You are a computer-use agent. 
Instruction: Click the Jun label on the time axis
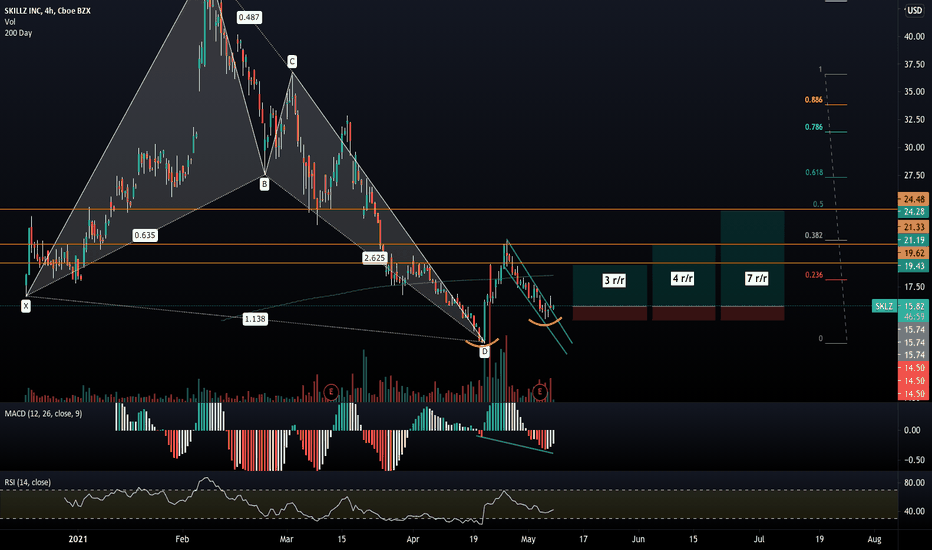(x=638, y=539)
